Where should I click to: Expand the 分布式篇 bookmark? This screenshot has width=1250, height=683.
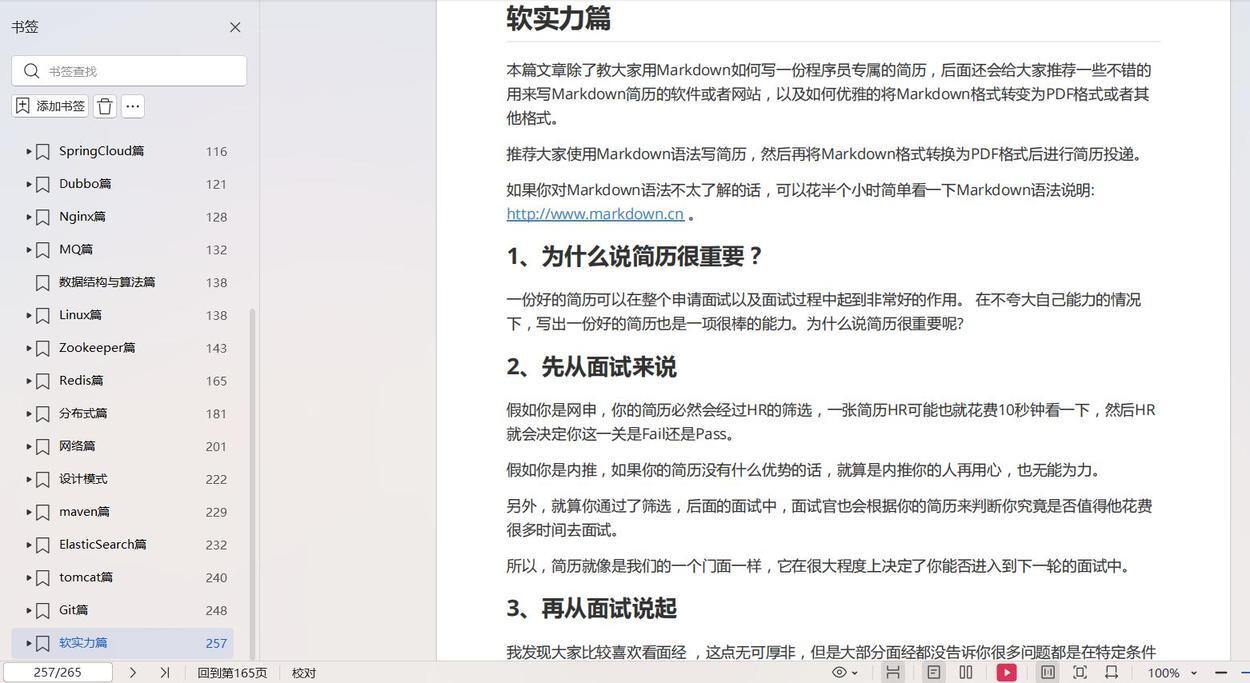28,414
